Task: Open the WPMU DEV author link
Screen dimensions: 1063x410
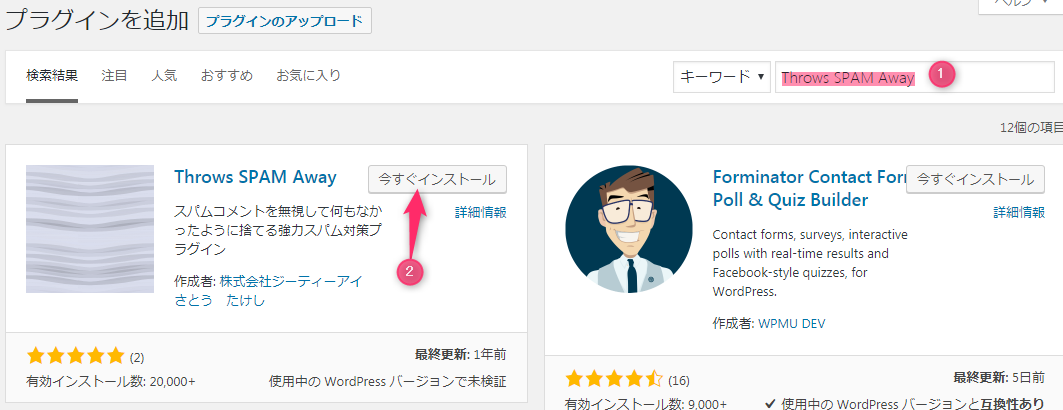Action: point(792,323)
